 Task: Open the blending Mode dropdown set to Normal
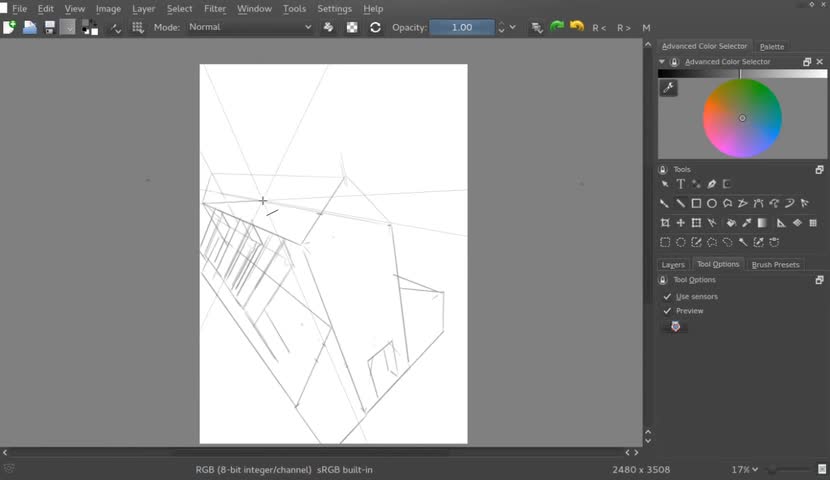[x=250, y=27]
